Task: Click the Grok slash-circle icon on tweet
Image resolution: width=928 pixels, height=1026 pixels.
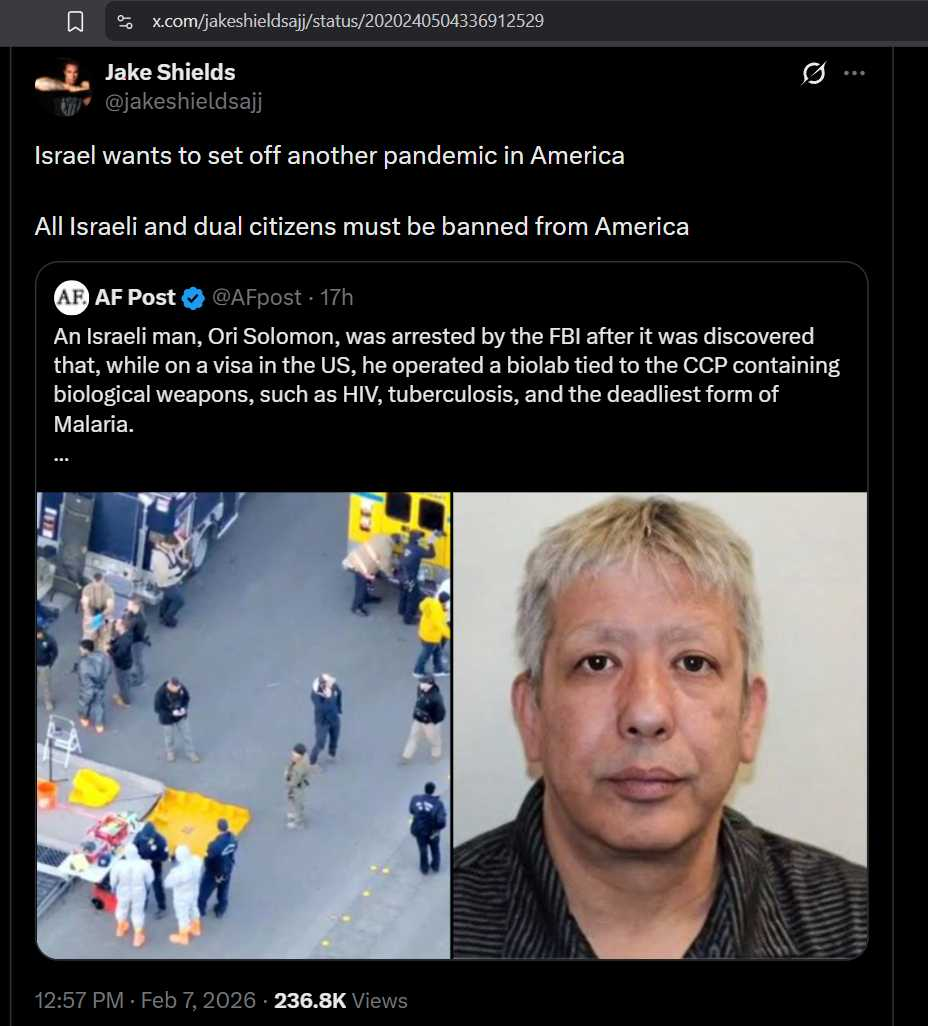Action: (x=813, y=73)
